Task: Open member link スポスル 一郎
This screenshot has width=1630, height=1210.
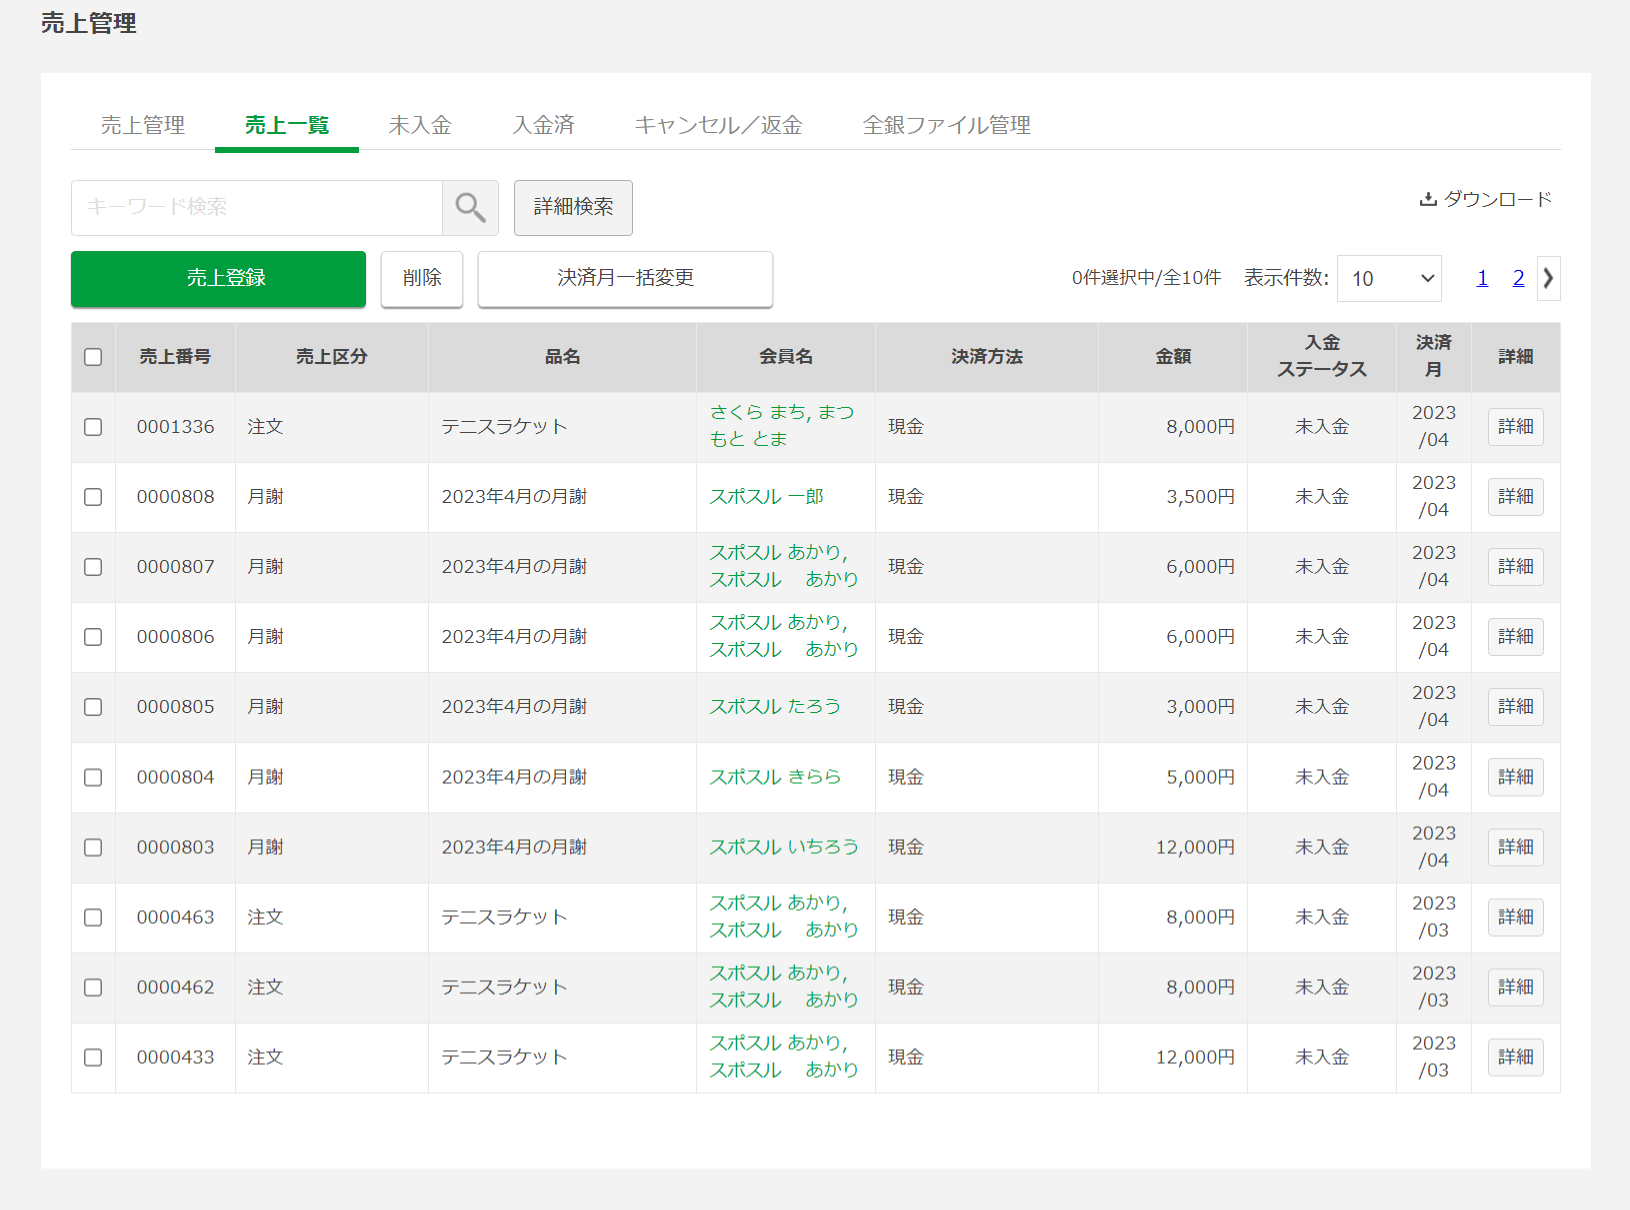Action: (766, 497)
